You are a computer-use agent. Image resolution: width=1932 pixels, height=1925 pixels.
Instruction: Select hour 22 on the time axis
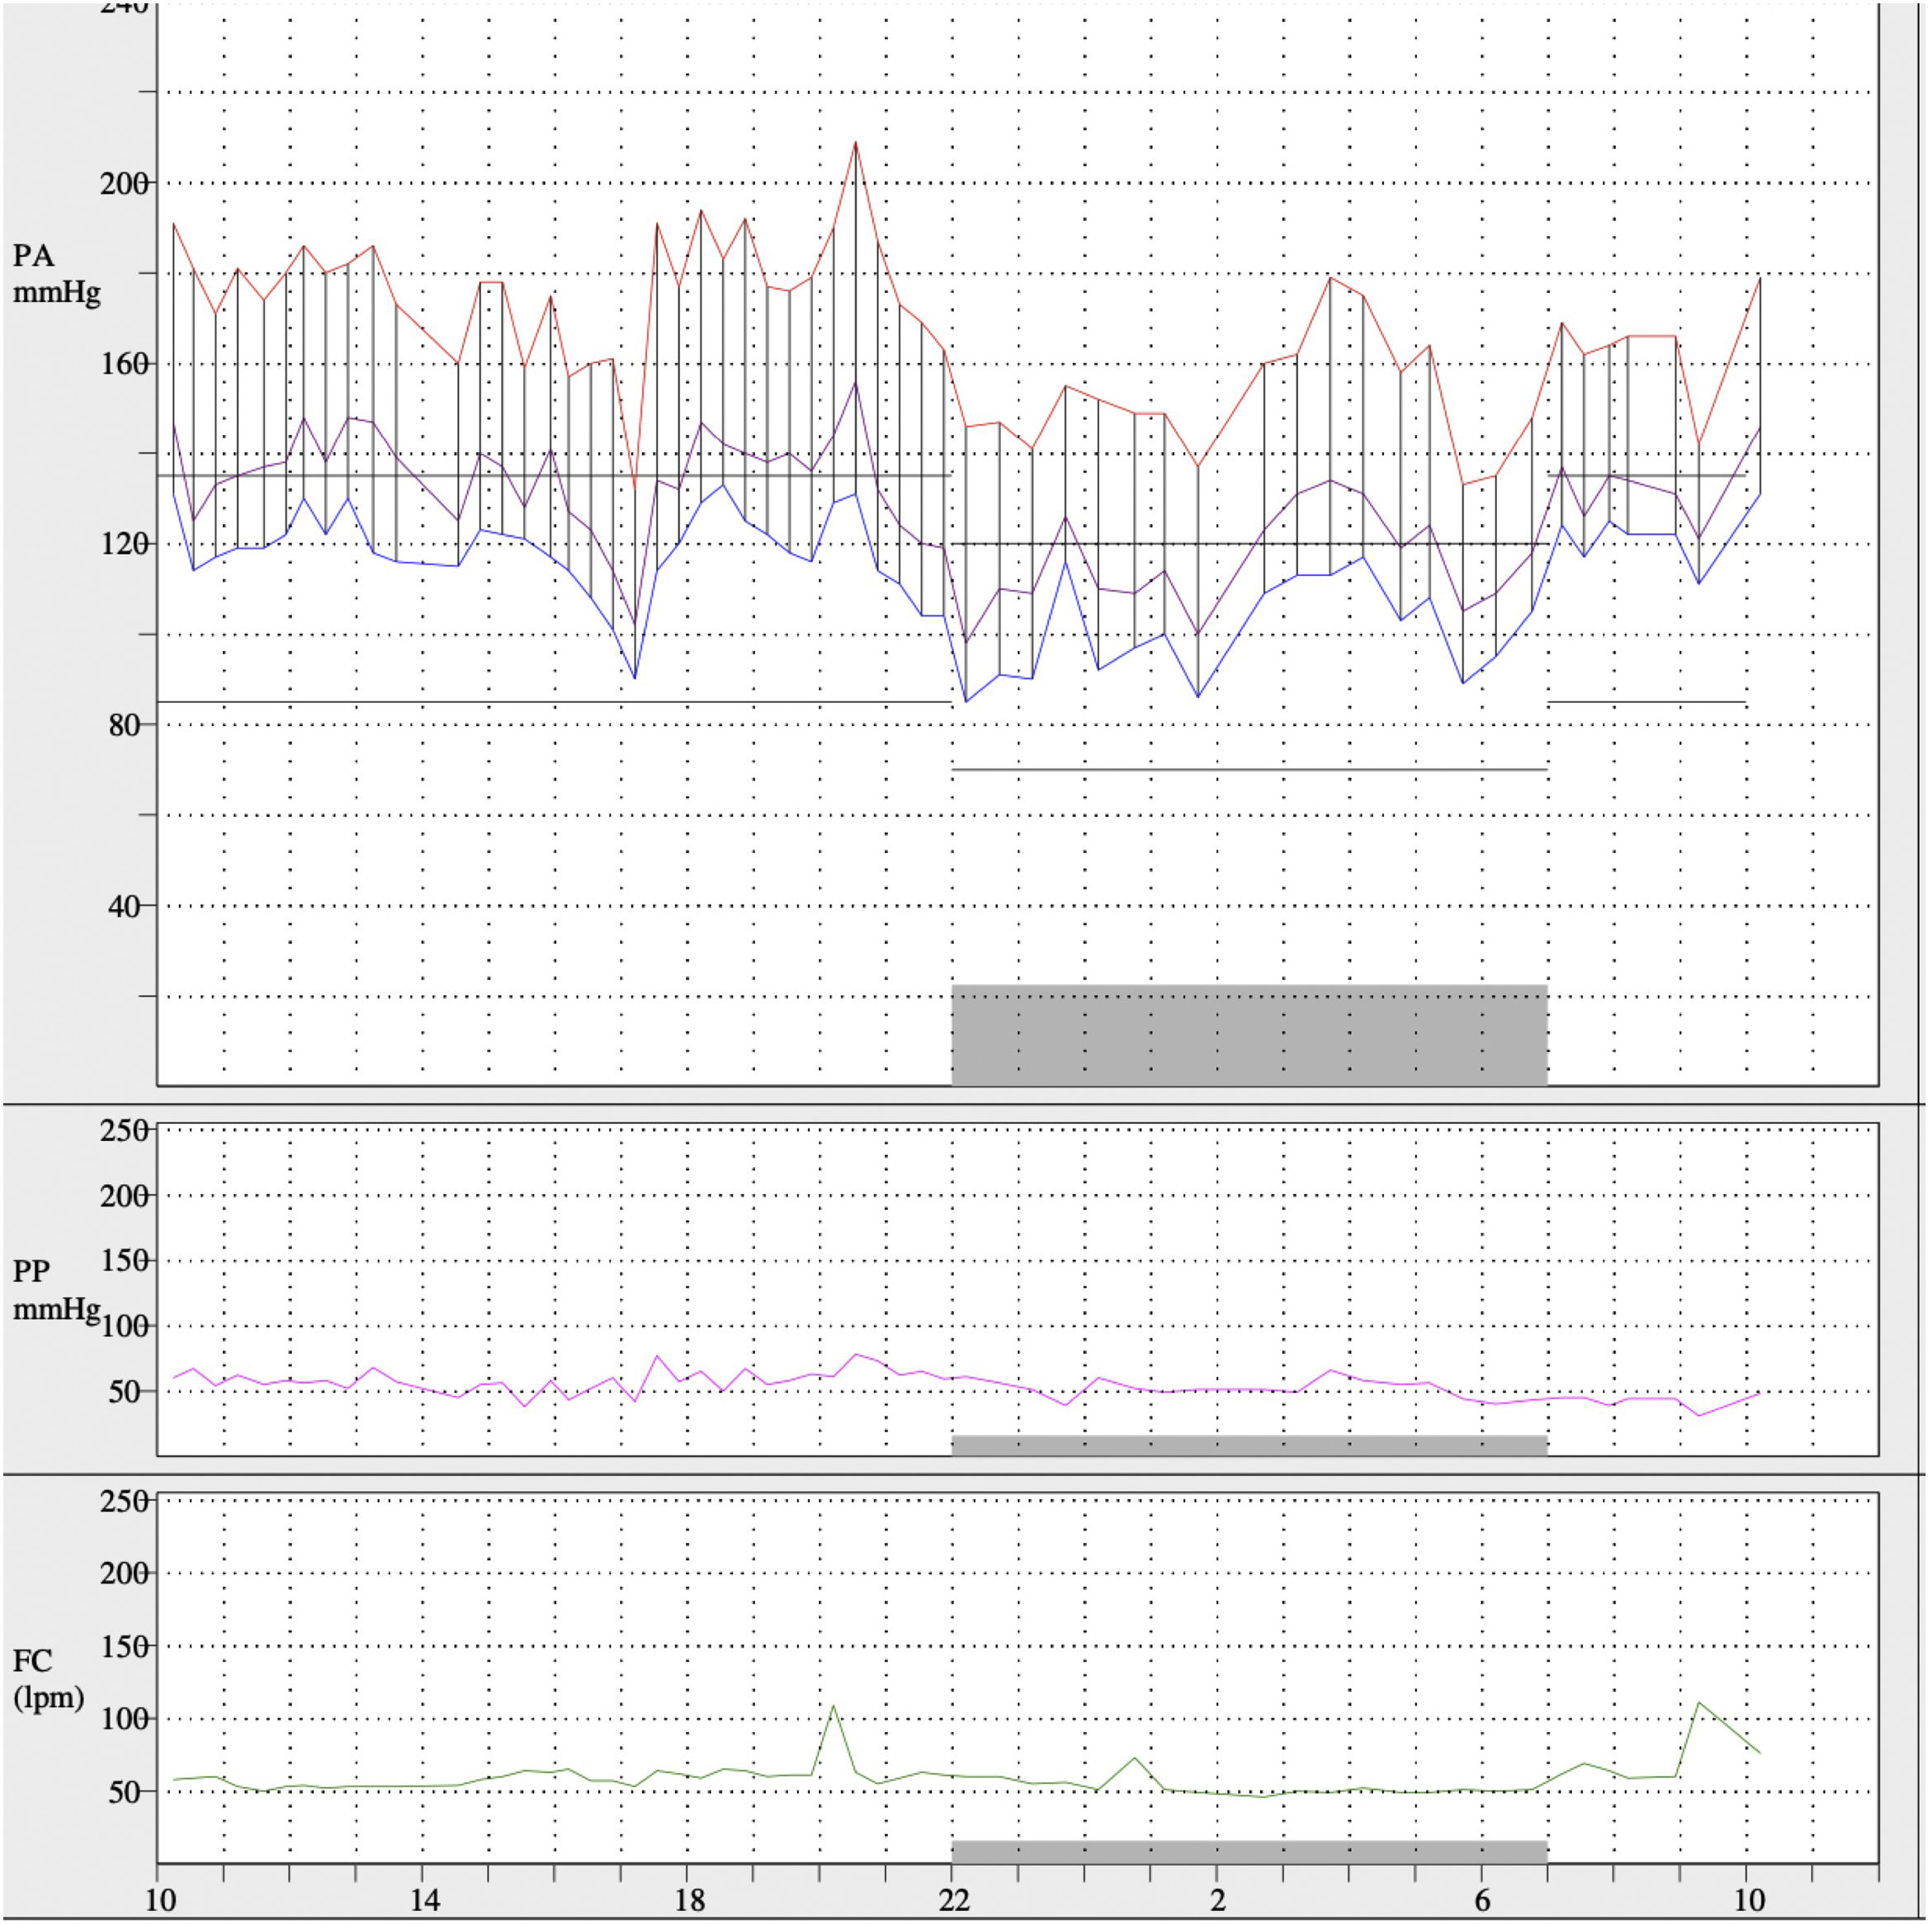click(x=954, y=1899)
